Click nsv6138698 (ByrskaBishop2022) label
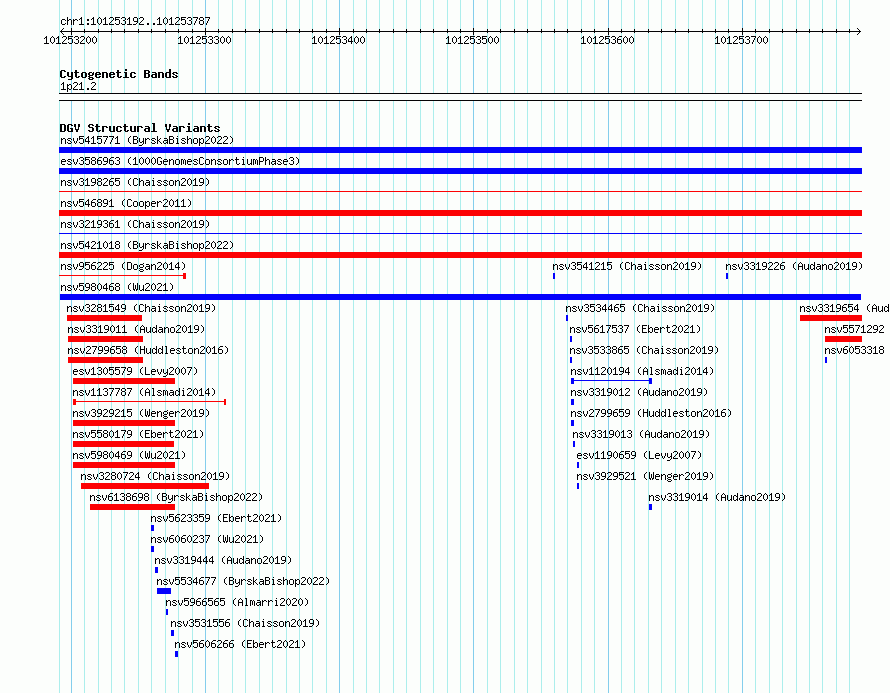The height and width of the screenshot is (693, 890). pos(176,497)
